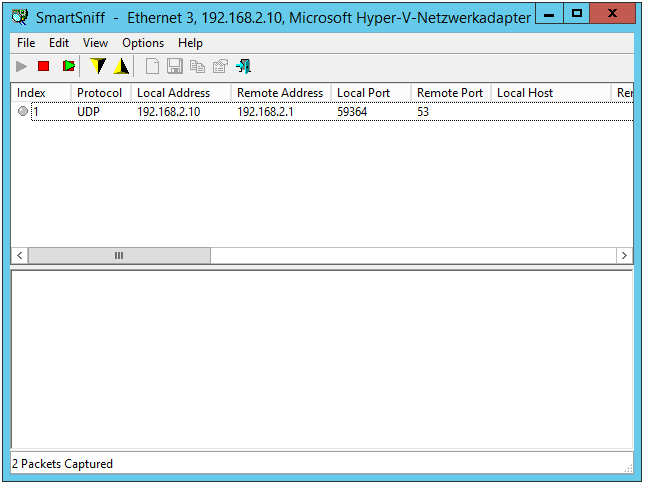
Task: Open the View menu
Action: coord(96,43)
